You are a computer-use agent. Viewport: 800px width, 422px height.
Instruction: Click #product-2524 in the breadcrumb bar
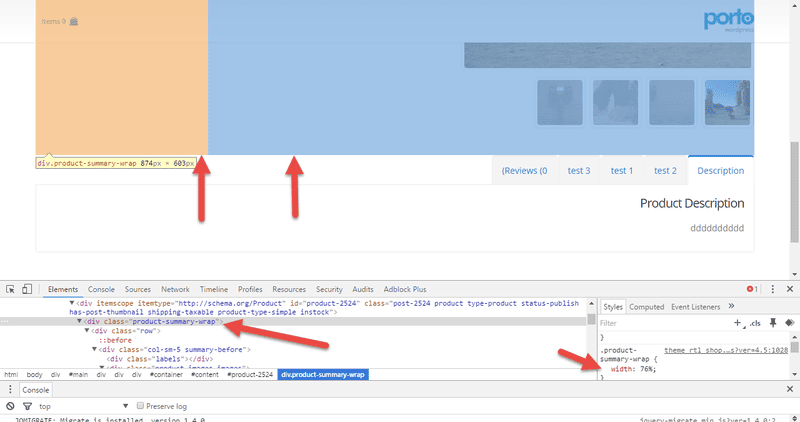(250, 375)
